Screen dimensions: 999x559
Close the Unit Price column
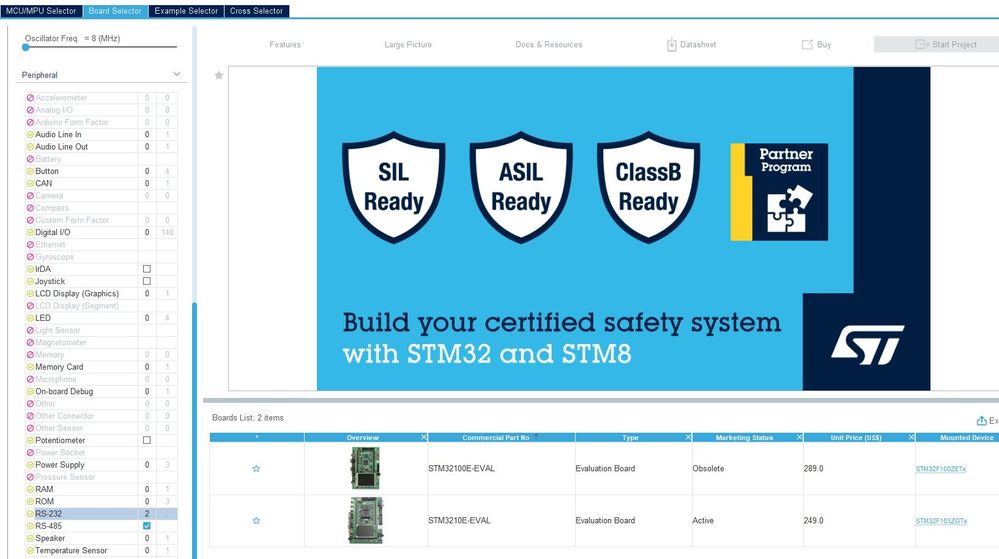pyautogui.click(x=911, y=437)
